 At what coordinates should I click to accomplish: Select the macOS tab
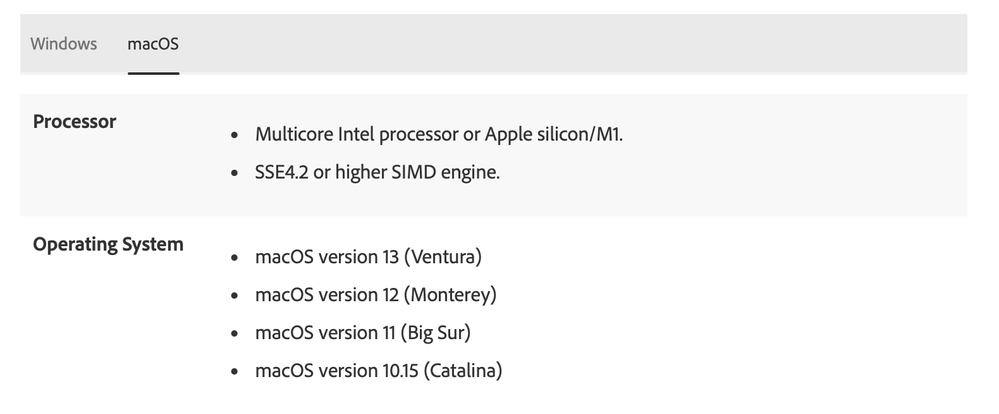(153, 44)
